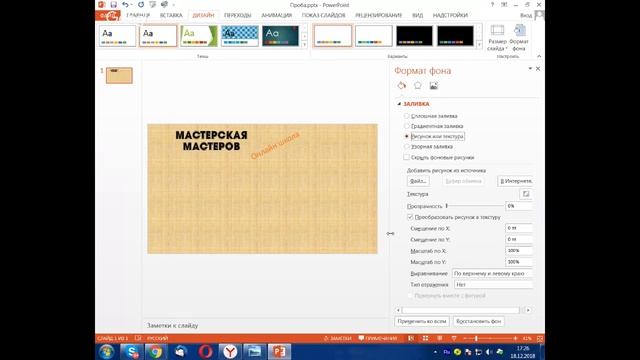Select Узорная заливка radio button
This screenshot has height=360, width=640.
coord(407,146)
